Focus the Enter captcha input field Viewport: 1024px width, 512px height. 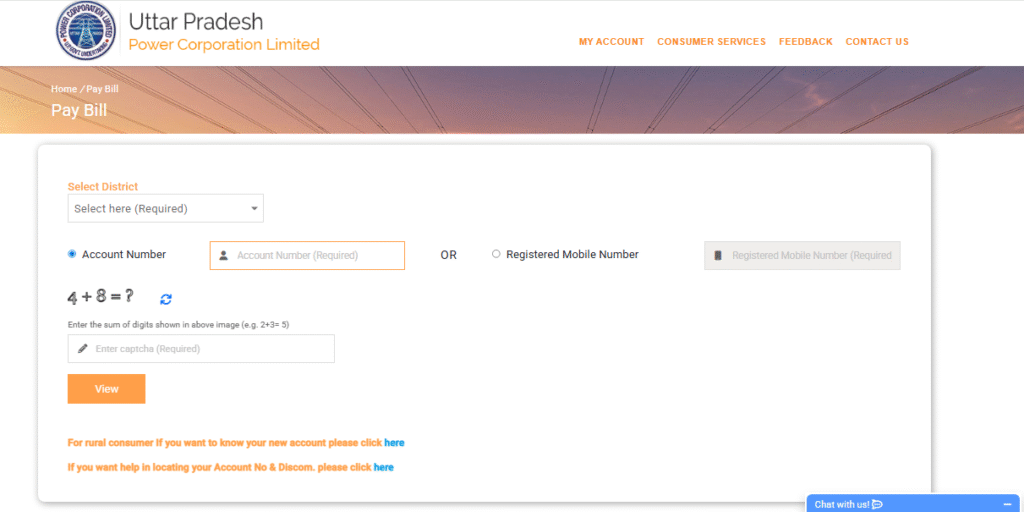(x=212, y=349)
